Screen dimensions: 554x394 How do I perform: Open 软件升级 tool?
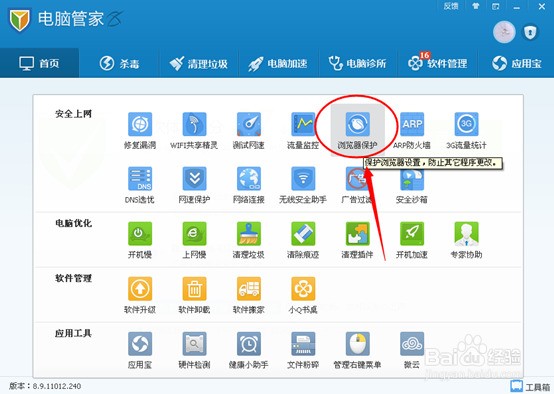(140, 289)
